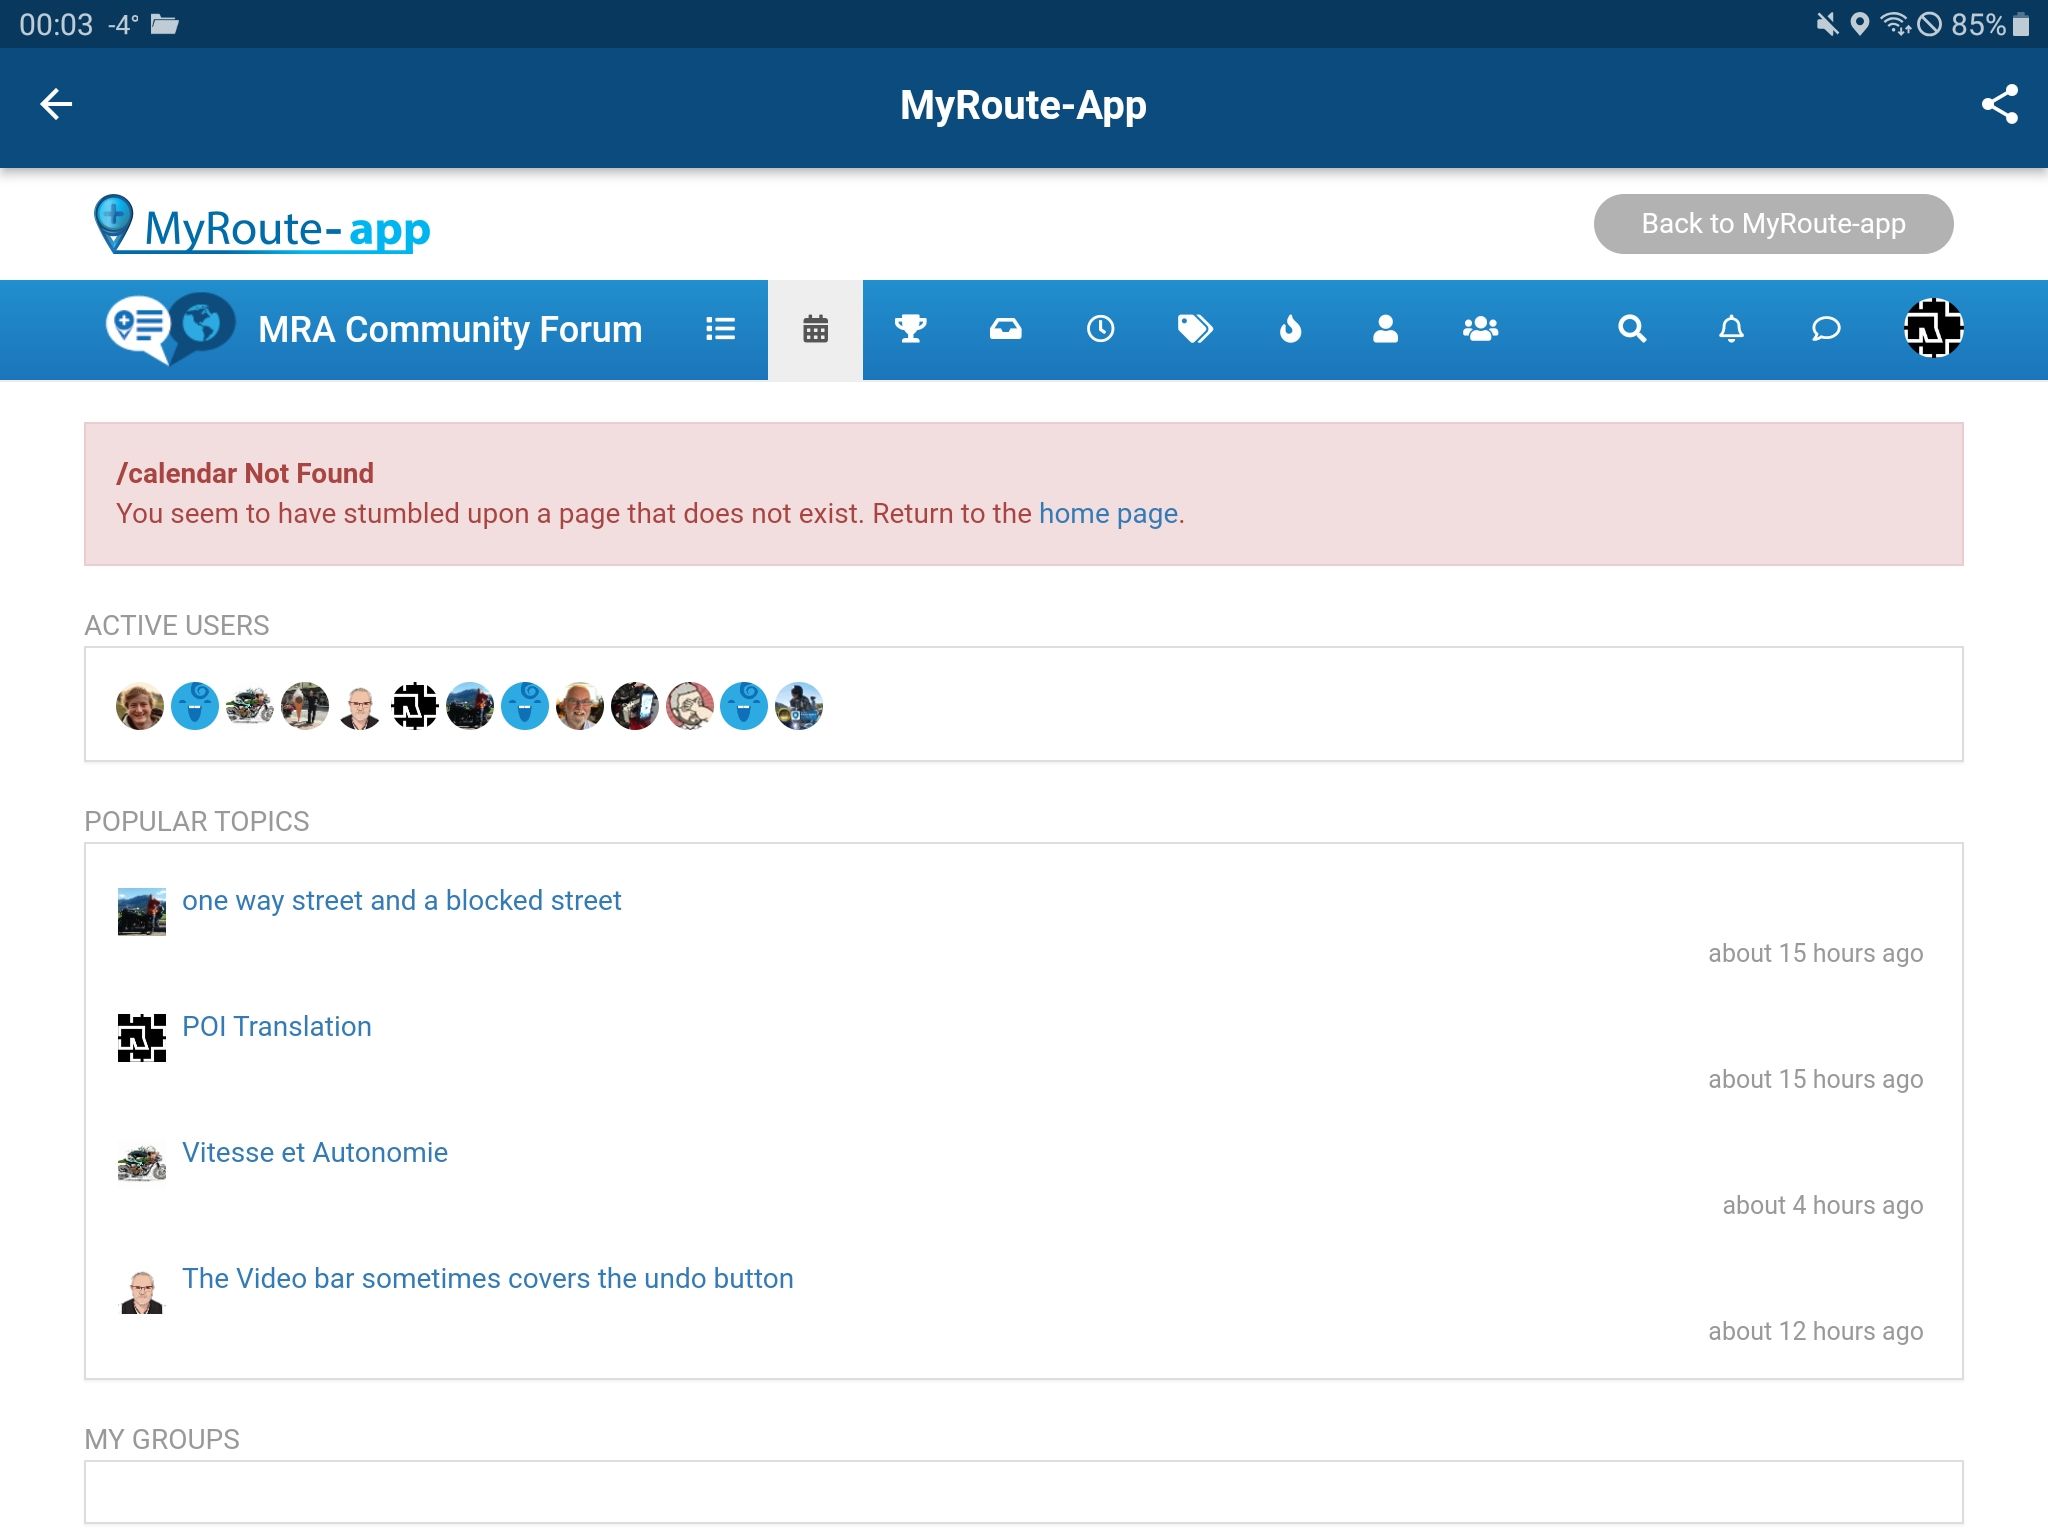Open the trophy ranking icon
This screenshot has height=1536, width=2048.
(910, 328)
